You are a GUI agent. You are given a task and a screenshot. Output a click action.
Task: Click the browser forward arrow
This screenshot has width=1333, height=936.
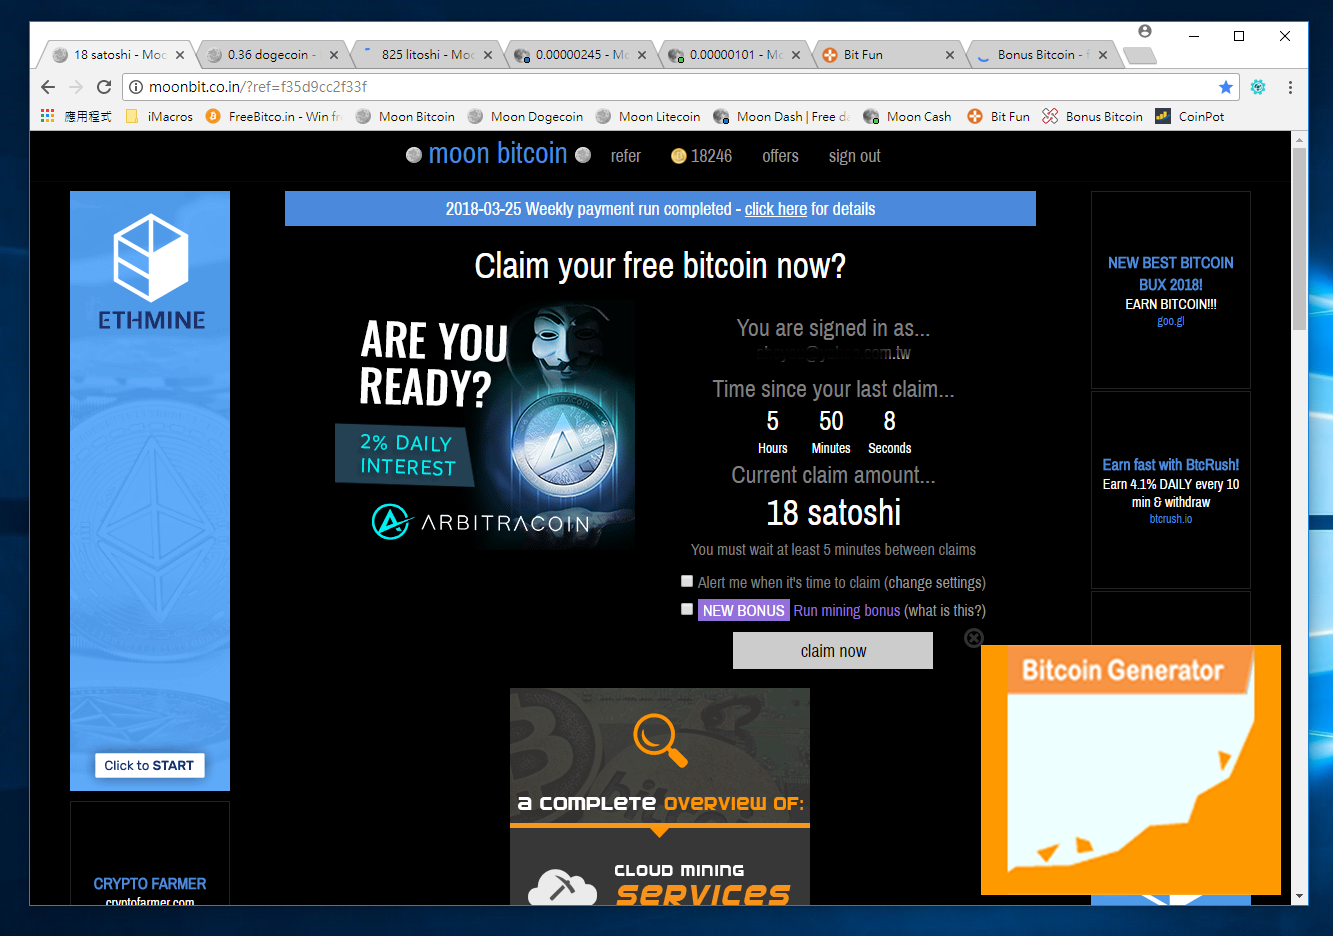(76, 87)
